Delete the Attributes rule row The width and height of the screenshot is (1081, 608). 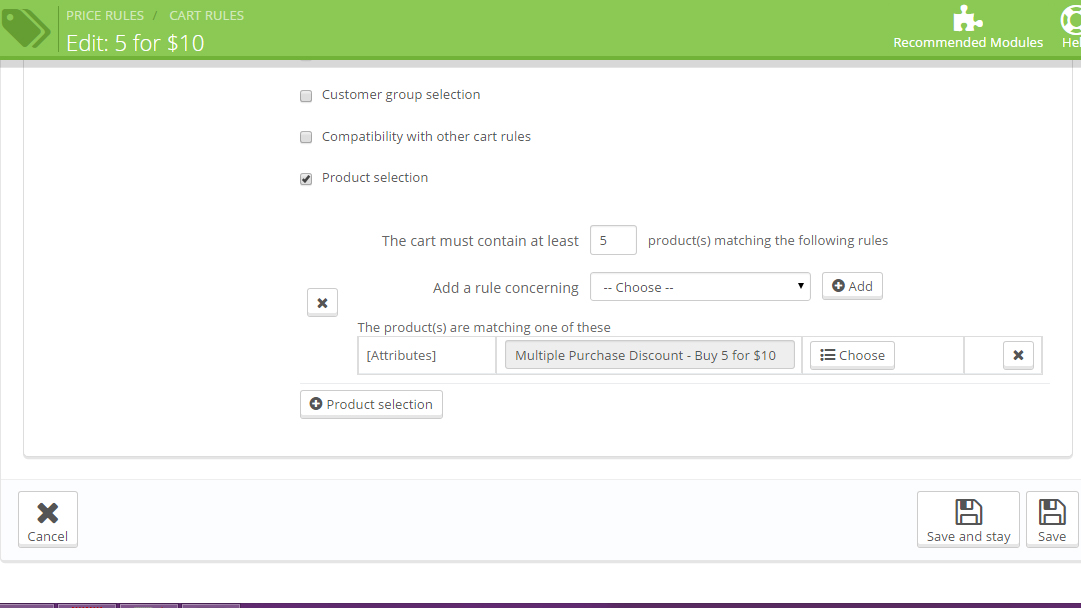tap(1018, 355)
